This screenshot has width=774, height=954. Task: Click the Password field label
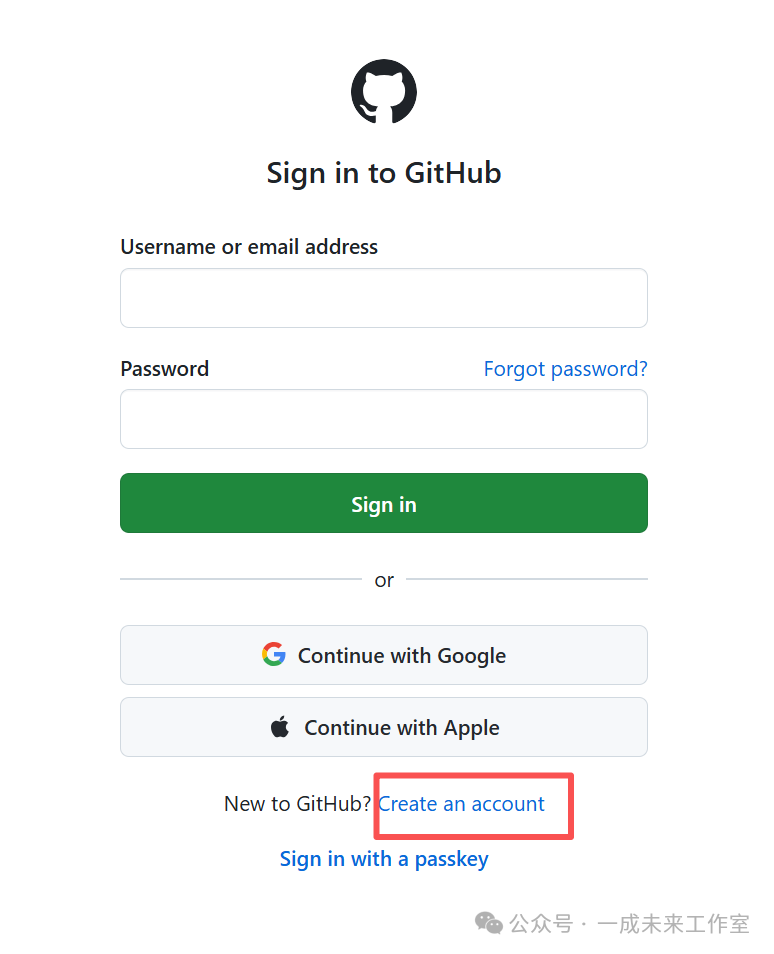coord(165,369)
